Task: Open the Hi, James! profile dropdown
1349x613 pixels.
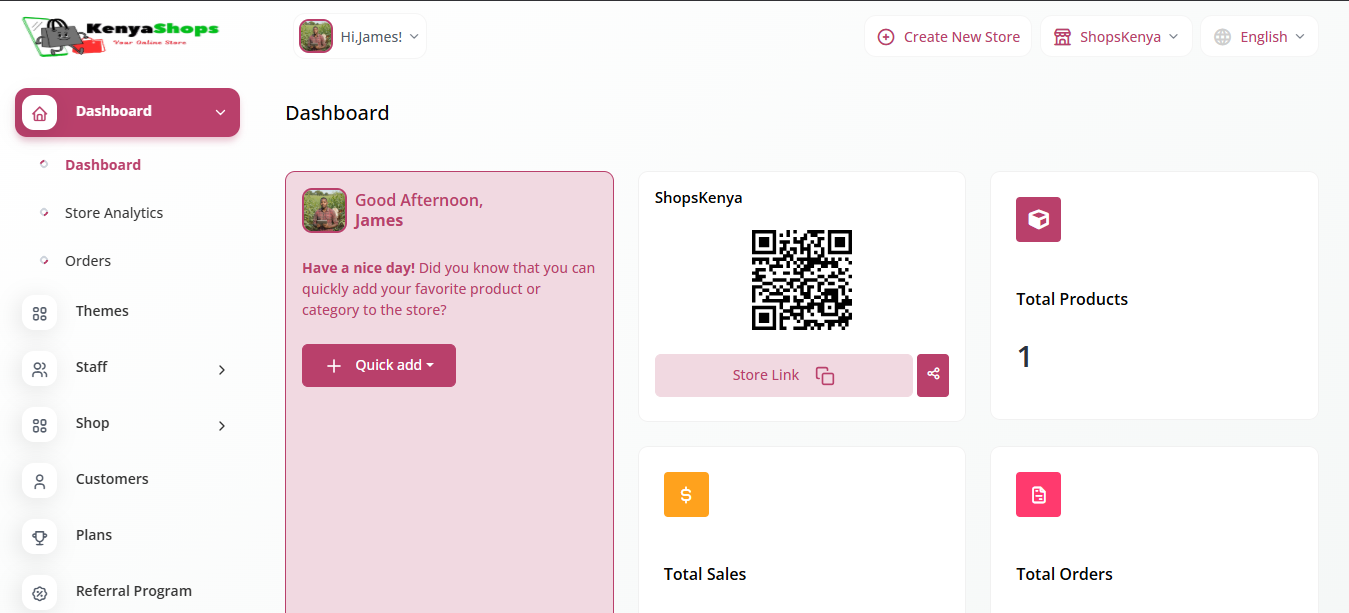Action: [360, 37]
